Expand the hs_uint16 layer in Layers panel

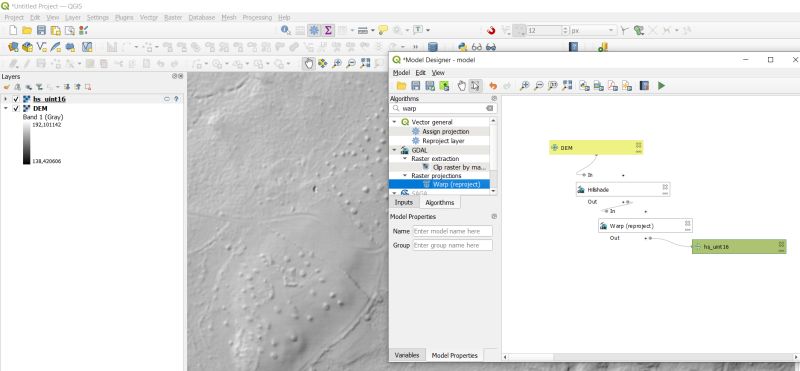coord(6,99)
